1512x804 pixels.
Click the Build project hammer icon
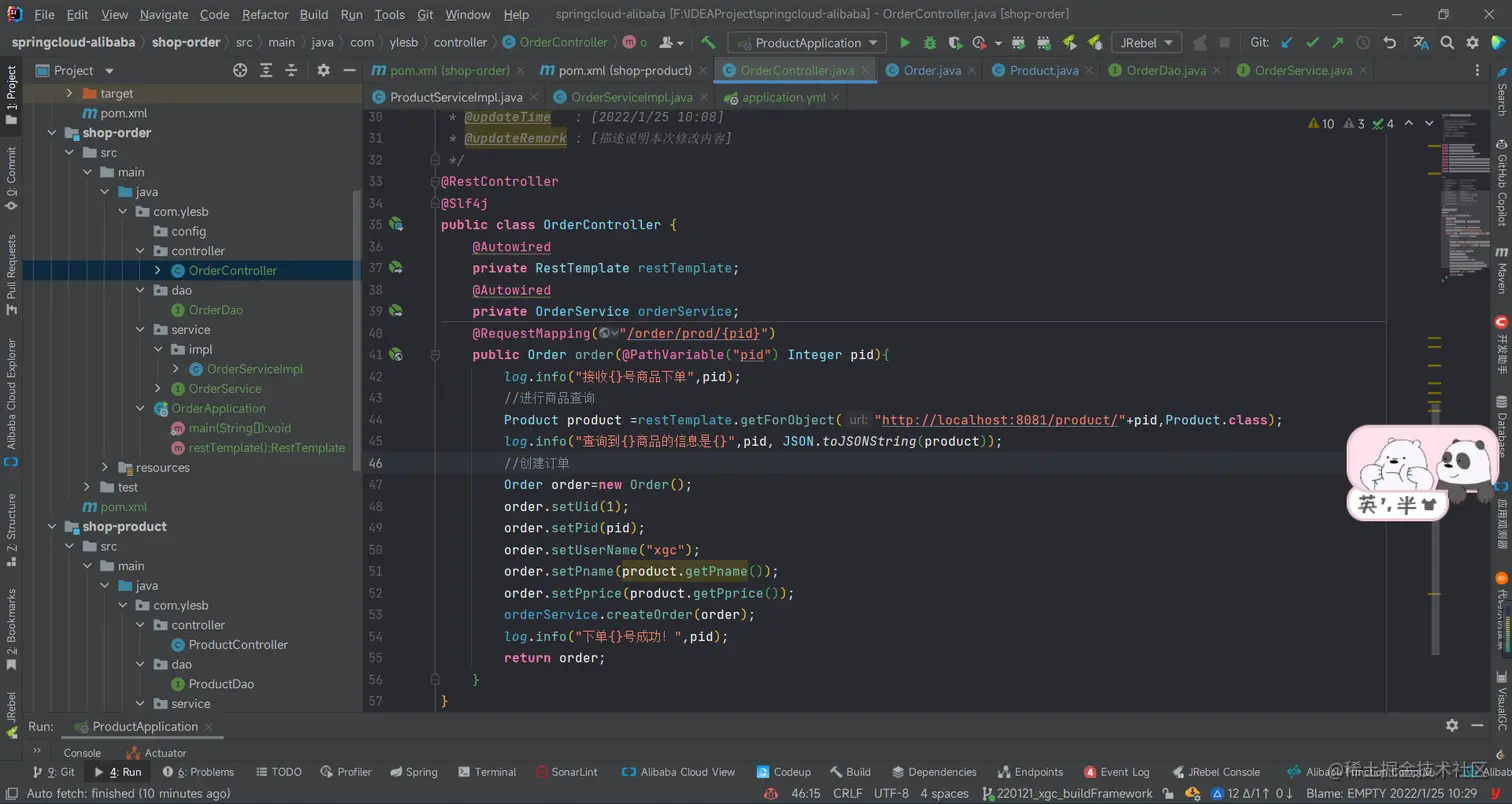[x=708, y=43]
